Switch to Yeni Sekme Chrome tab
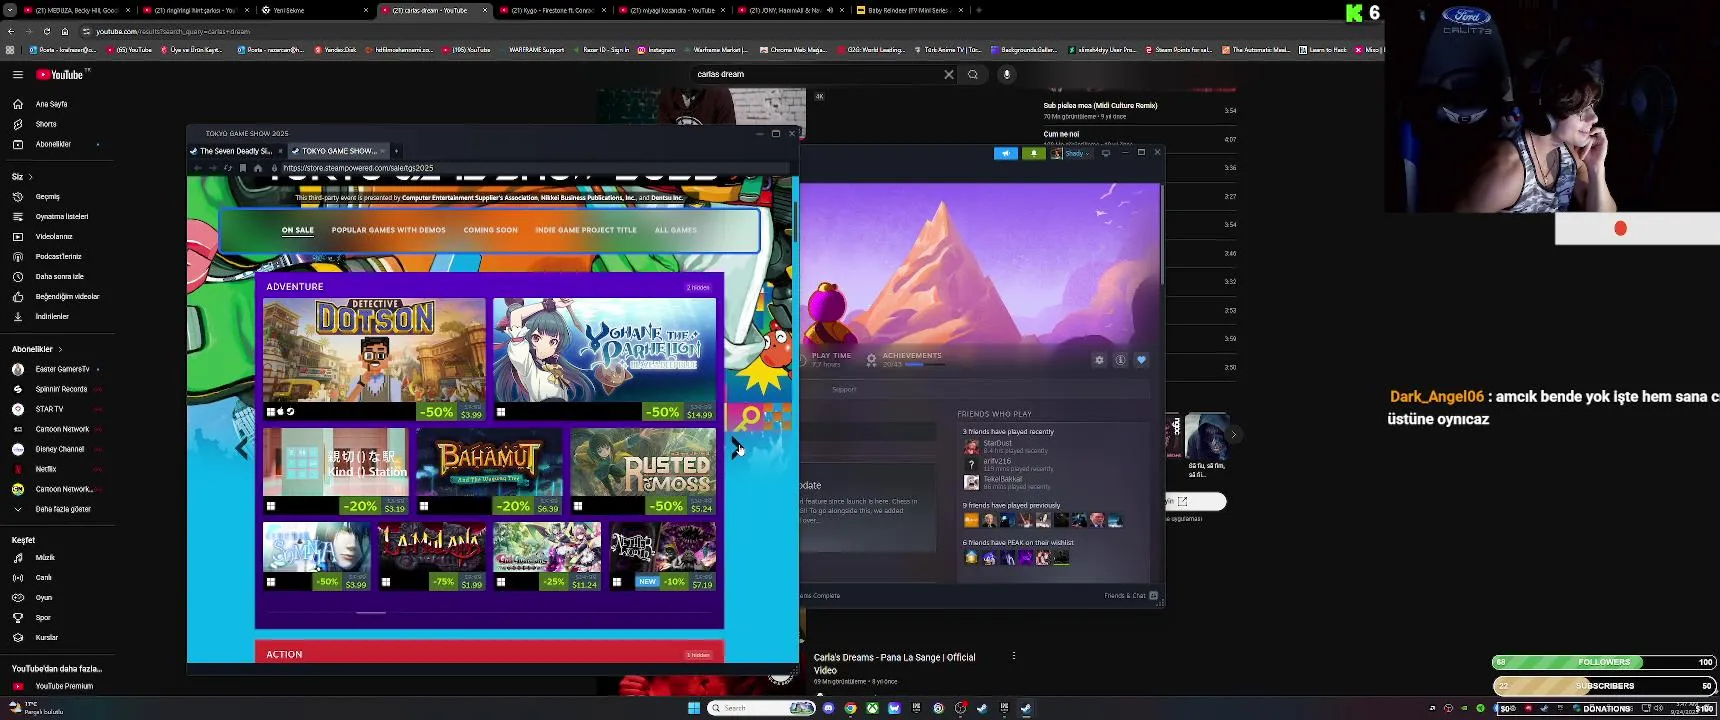 [x=314, y=10]
